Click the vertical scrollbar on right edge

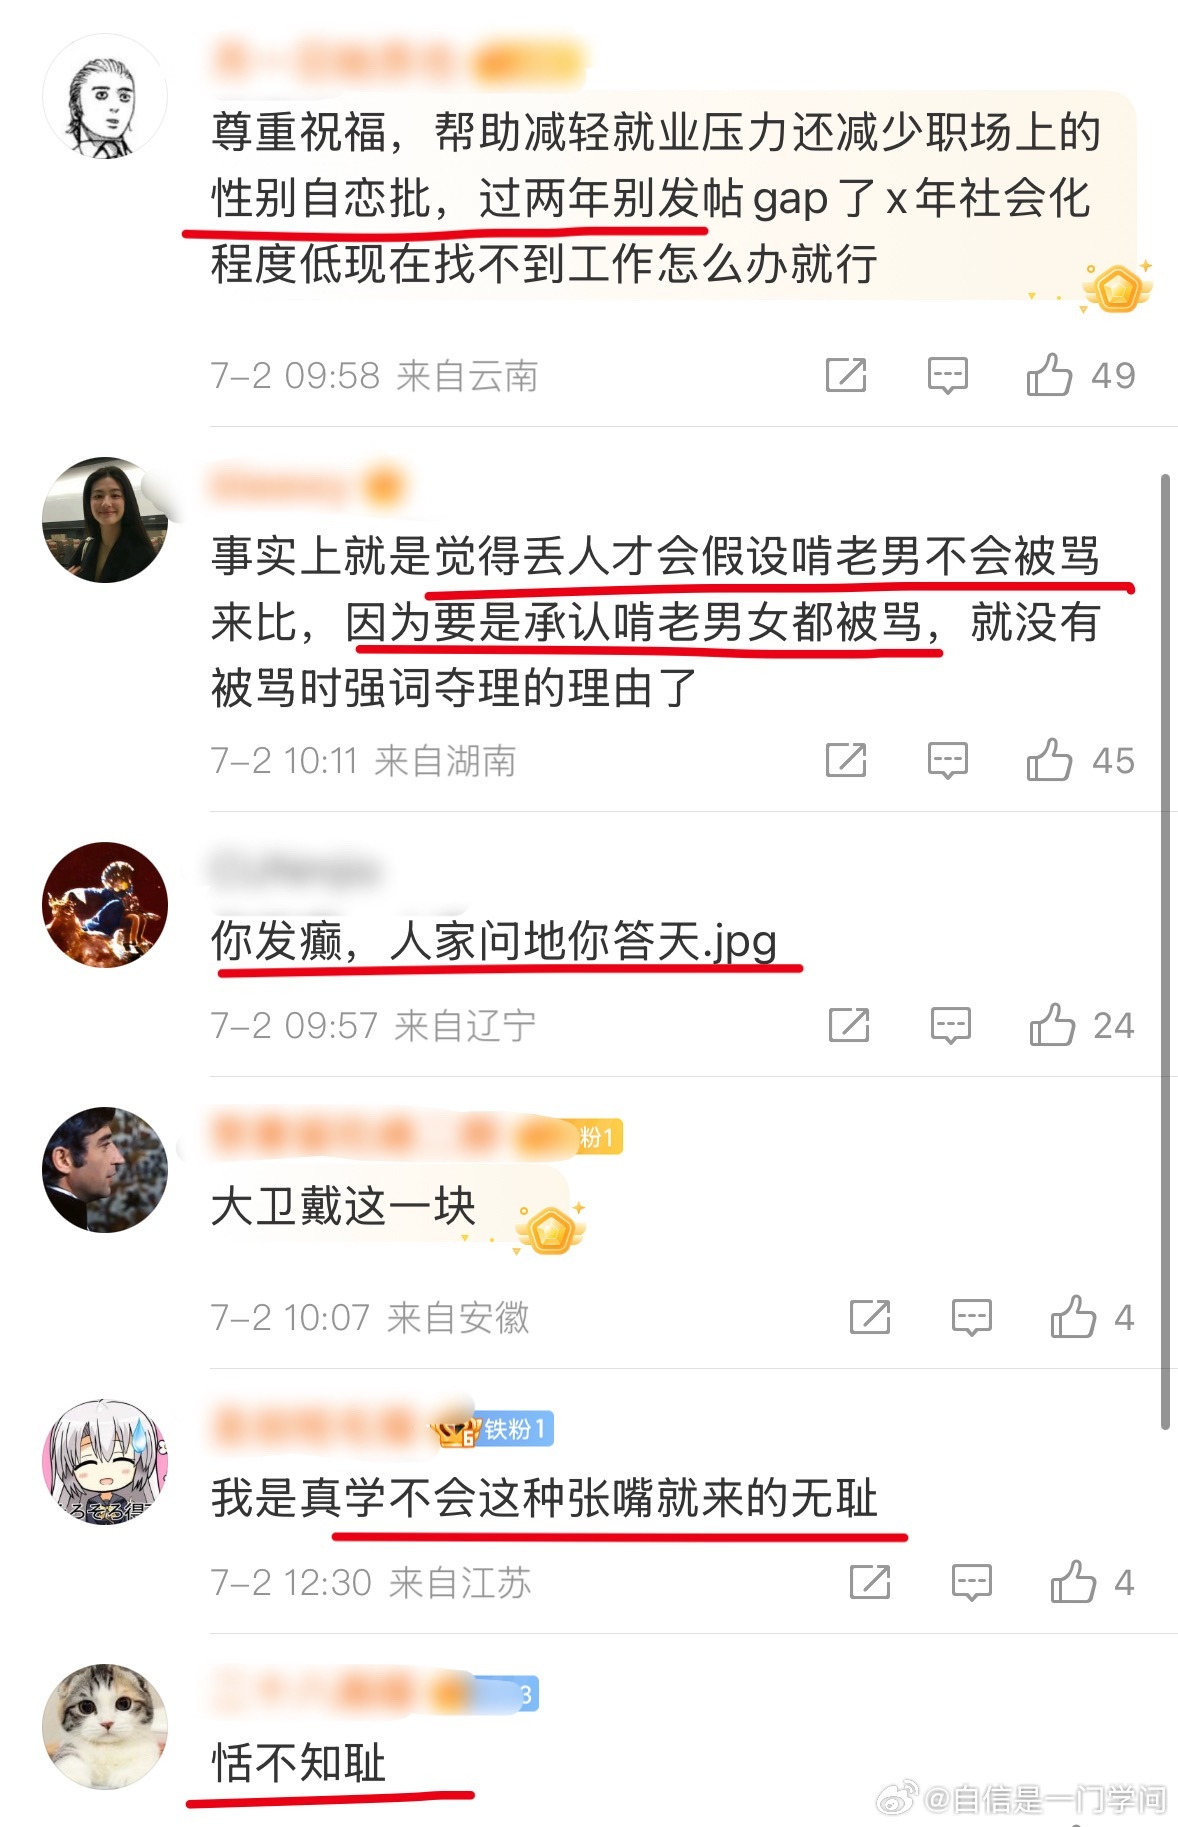pos(1165,952)
